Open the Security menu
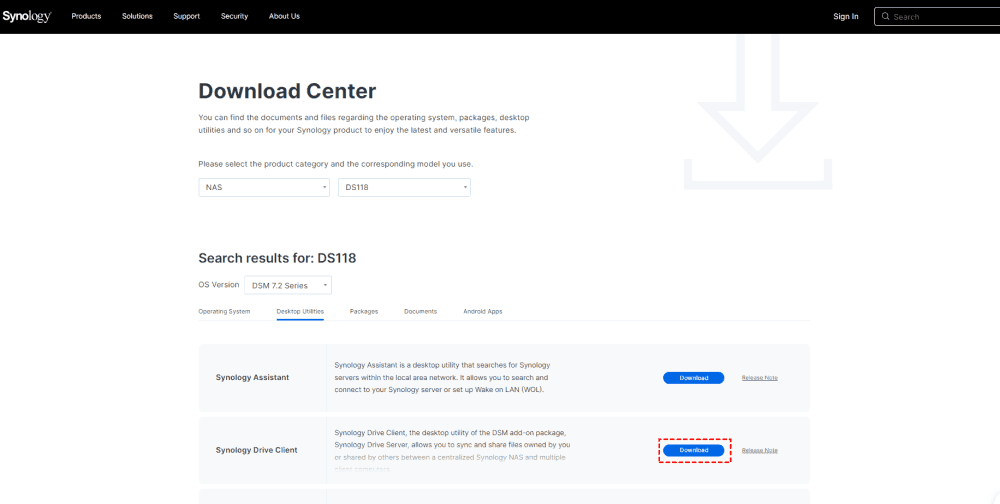This screenshot has width=1000, height=504. pyautogui.click(x=235, y=17)
